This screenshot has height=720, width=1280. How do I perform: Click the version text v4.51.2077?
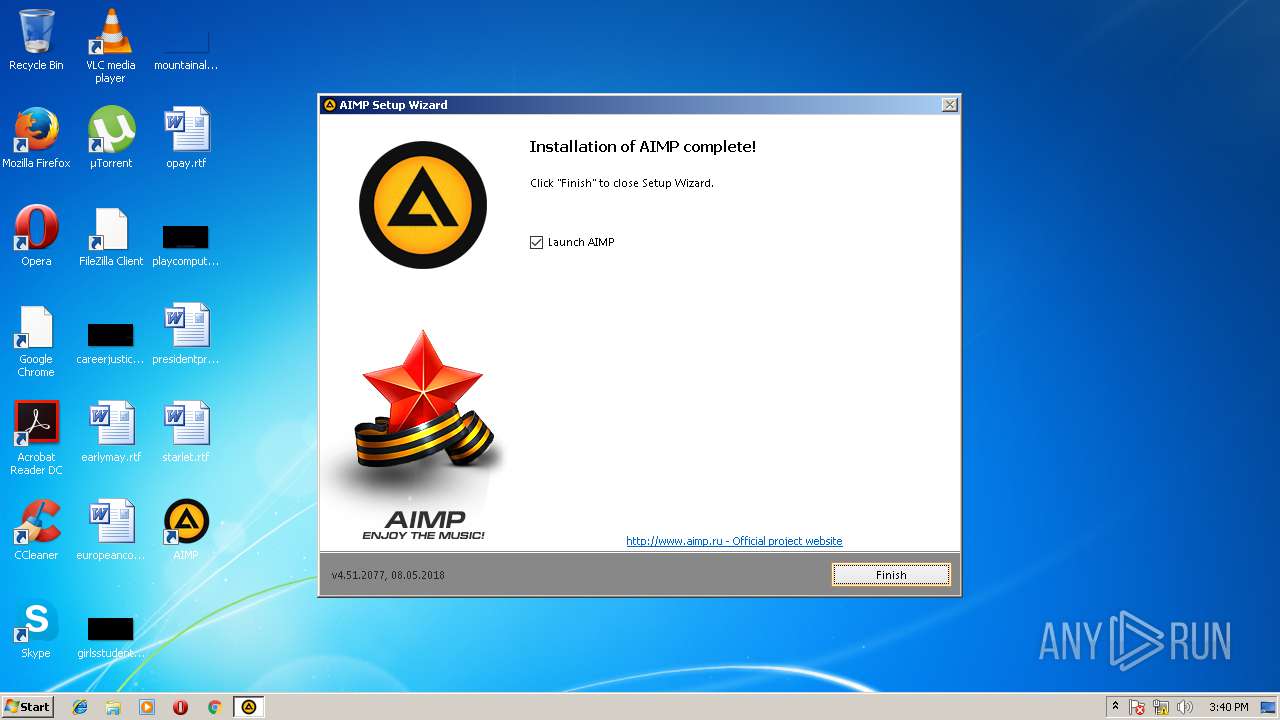pyautogui.click(x=388, y=575)
